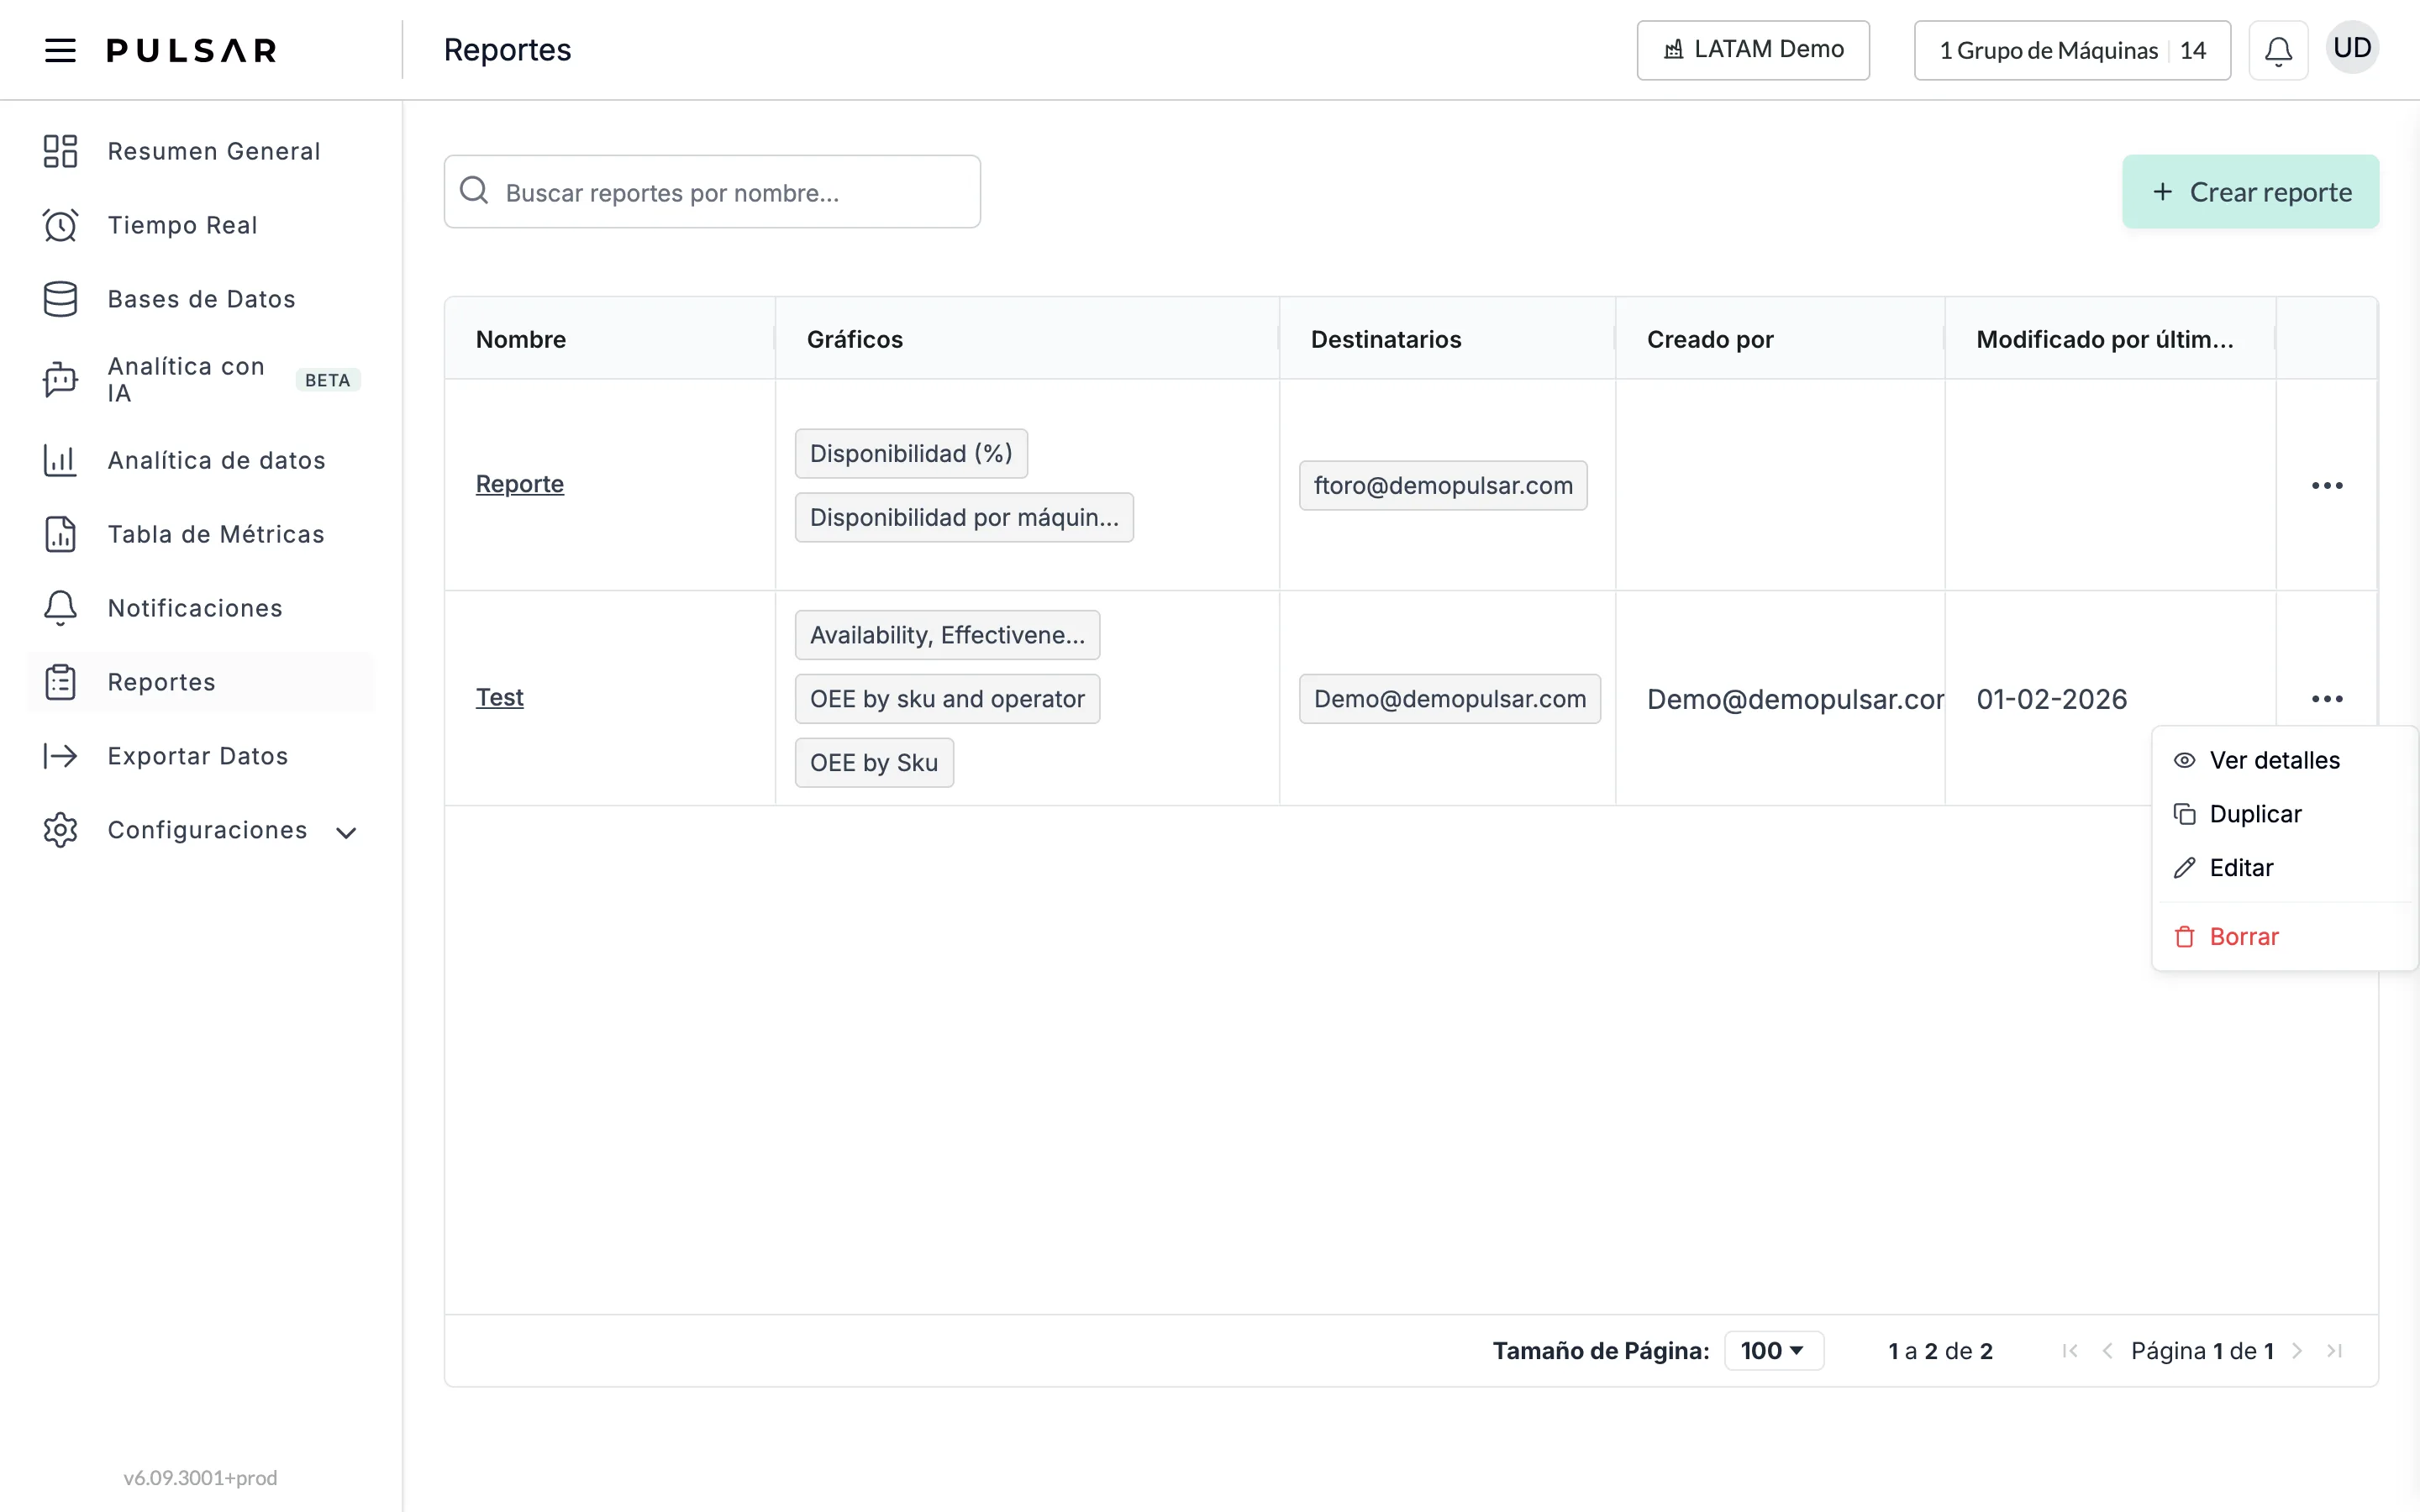This screenshot has width=2420, height=1512.
Task: Open the LATAM Demo plant selector
Action: point(1753,50)
